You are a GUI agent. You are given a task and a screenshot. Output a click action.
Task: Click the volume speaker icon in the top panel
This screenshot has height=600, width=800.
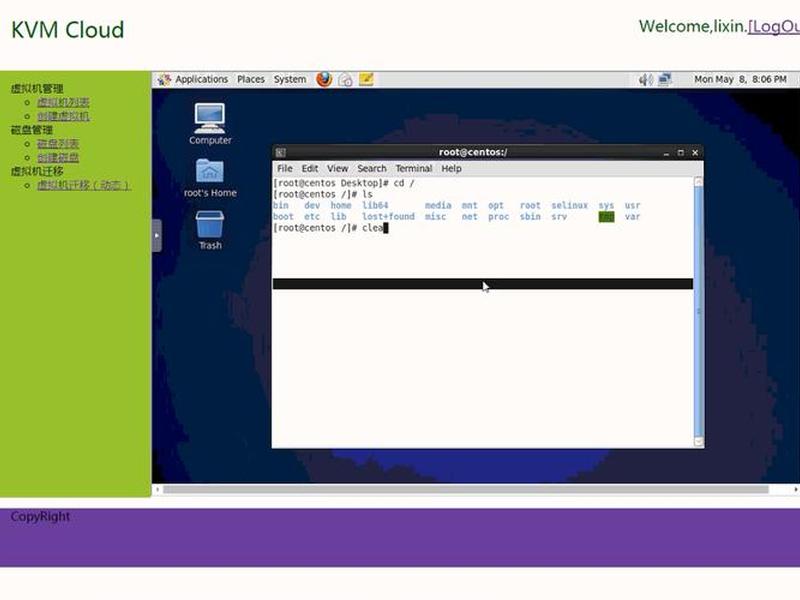pyautogui.click(x=645, y=79)
